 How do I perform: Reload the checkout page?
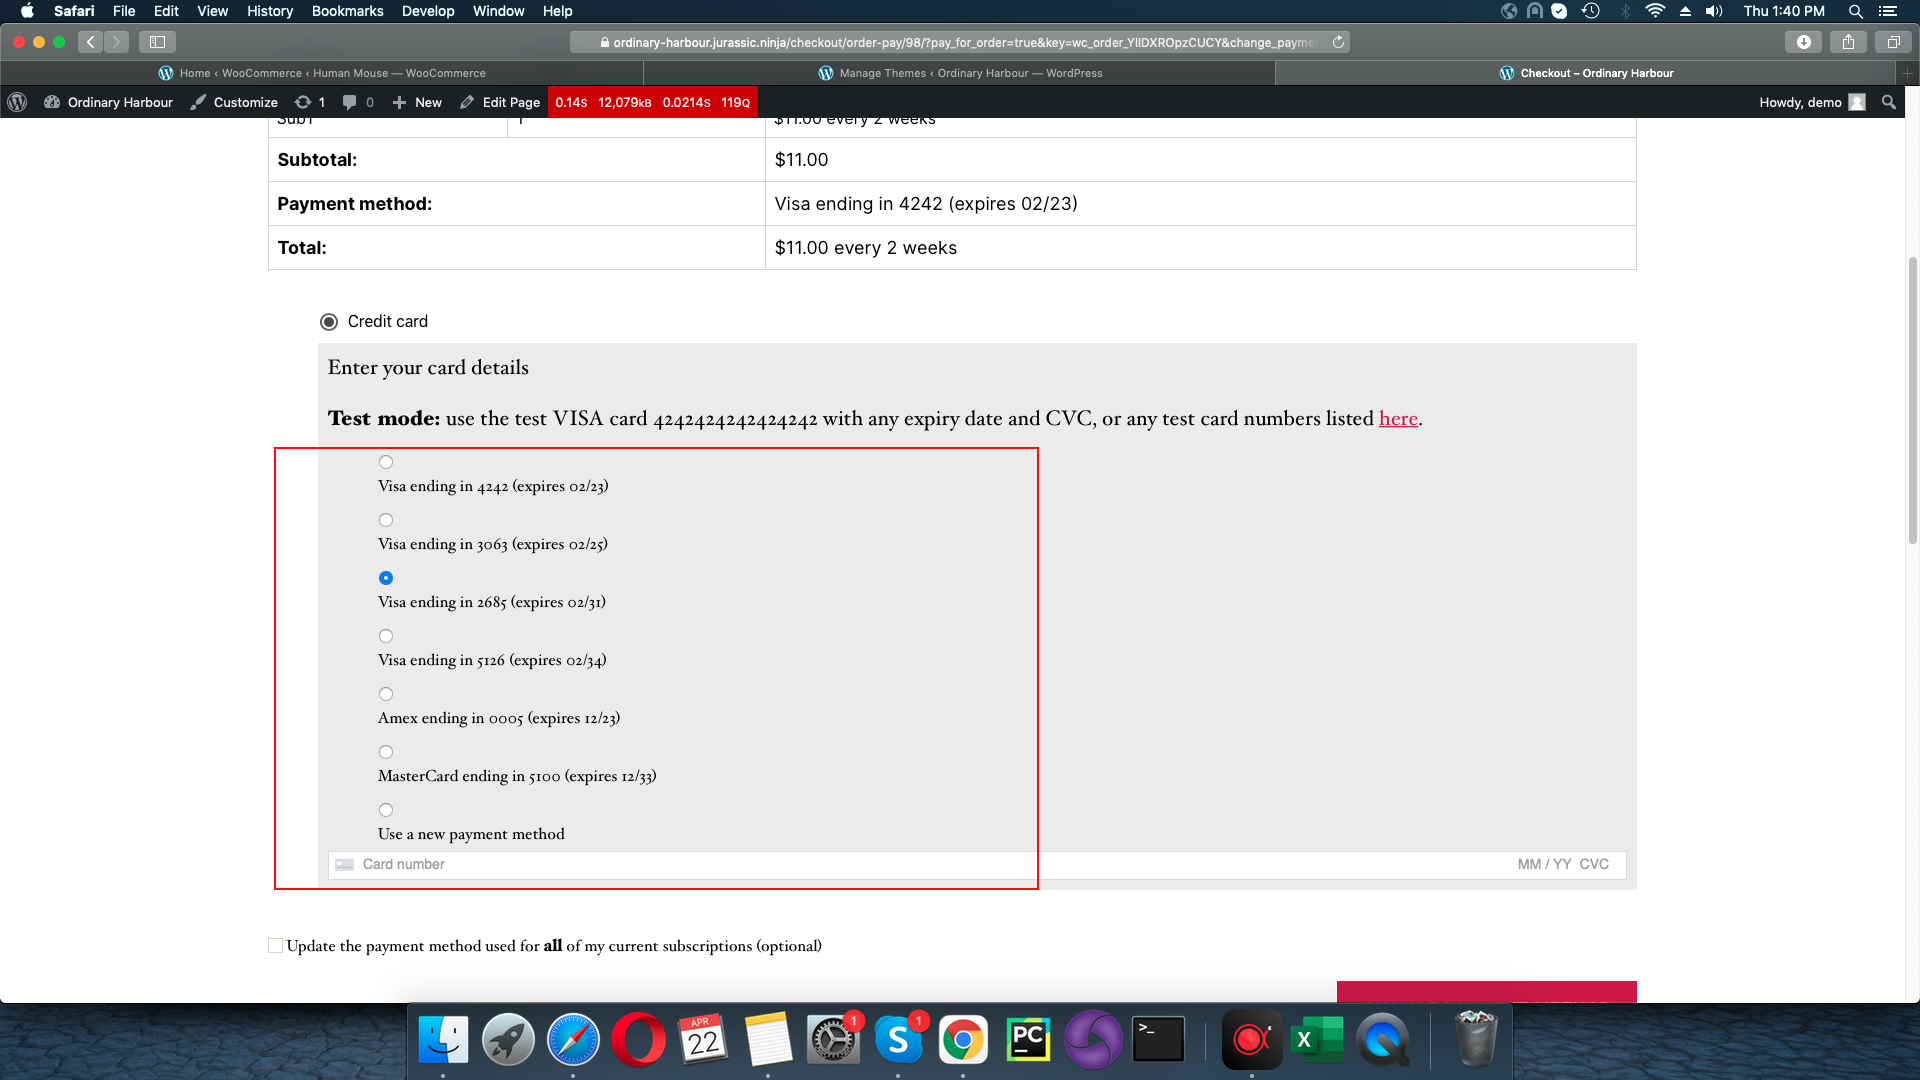click(x=1338, y=42)
